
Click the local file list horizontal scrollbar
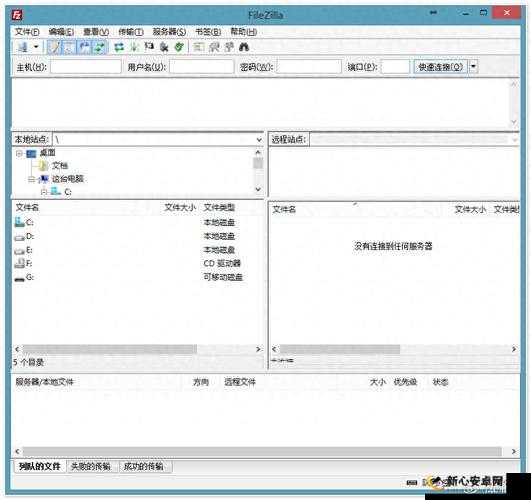tap(138, 349)
